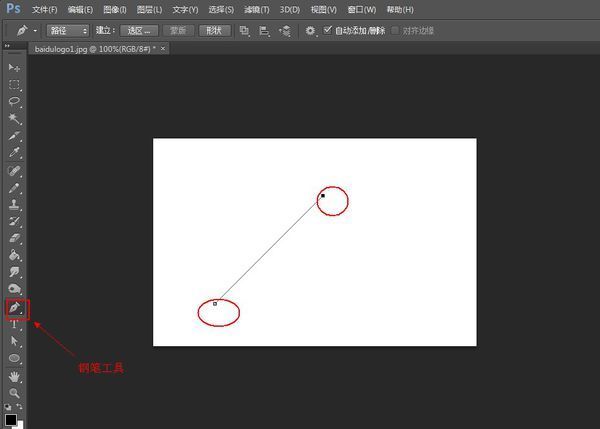Click the black foreground color swatch
Viewport: 600px width, 429px height.
click(11, 419)
